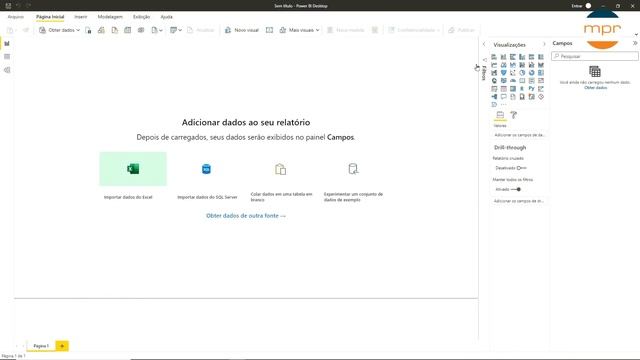Collapse the Campos pane with the double chevron
640x360 pixels.
635,43
